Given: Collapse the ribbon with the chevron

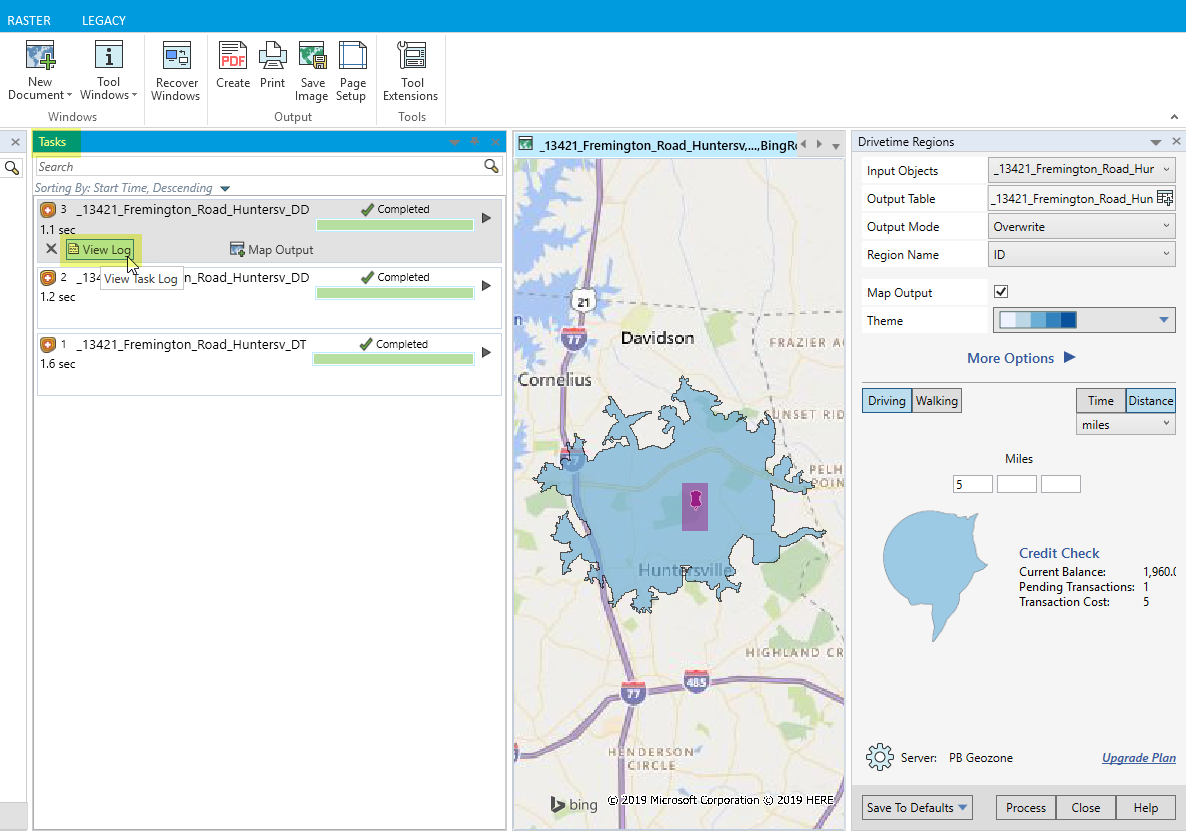Looking at the screenshot, I should pos(1174,116).
